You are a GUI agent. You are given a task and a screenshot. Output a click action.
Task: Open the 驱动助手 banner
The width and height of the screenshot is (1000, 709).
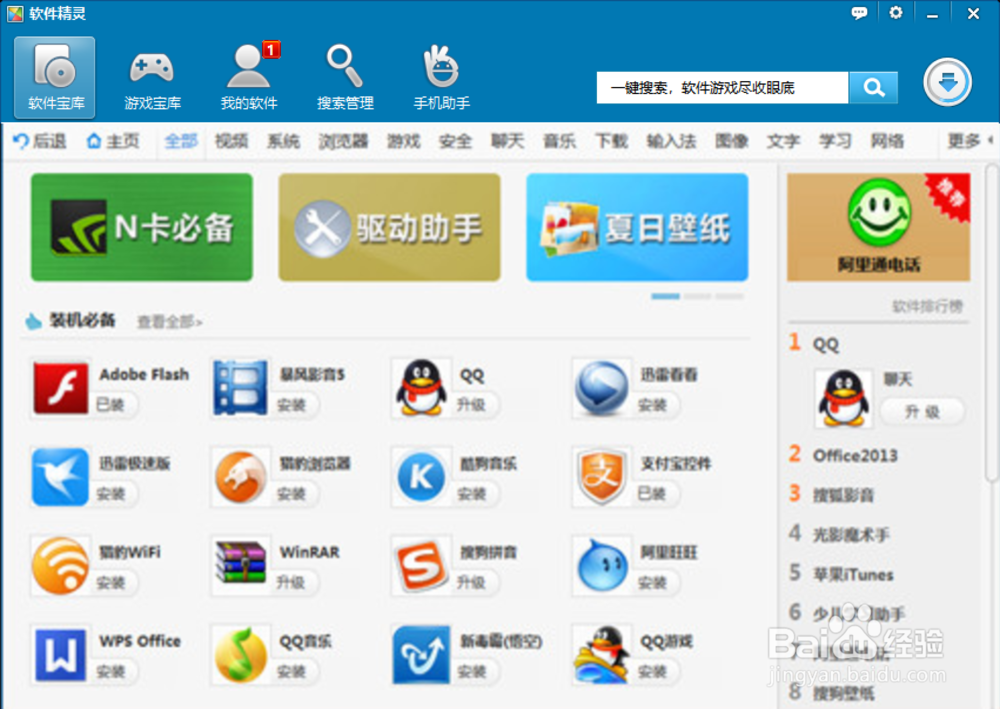tap(389, 227)
